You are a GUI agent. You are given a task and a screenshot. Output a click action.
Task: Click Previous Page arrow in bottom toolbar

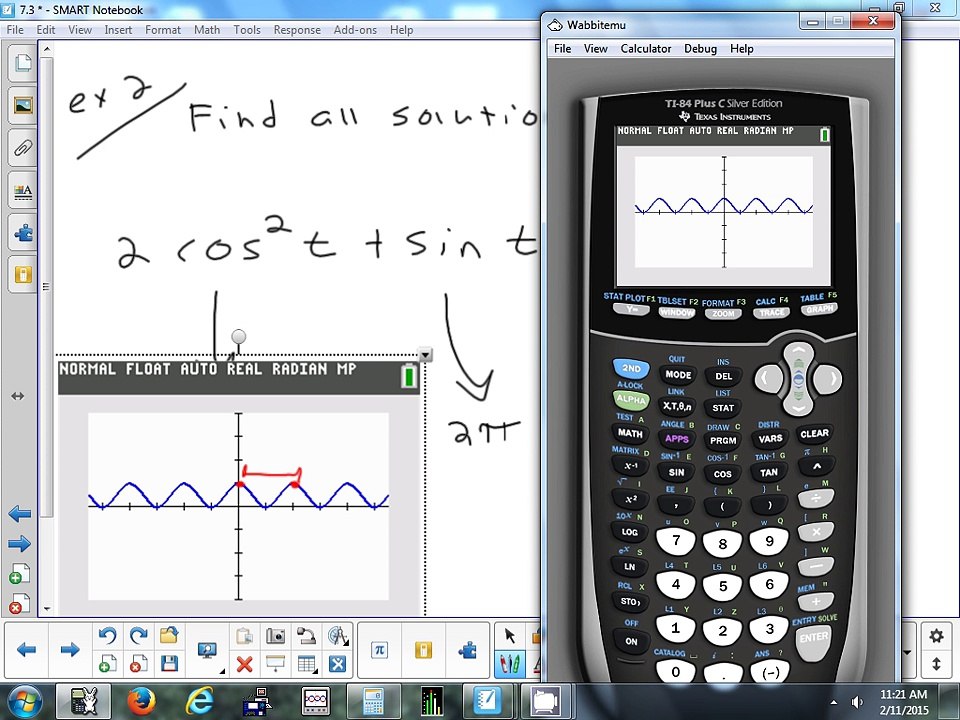[x=26, y=650]
